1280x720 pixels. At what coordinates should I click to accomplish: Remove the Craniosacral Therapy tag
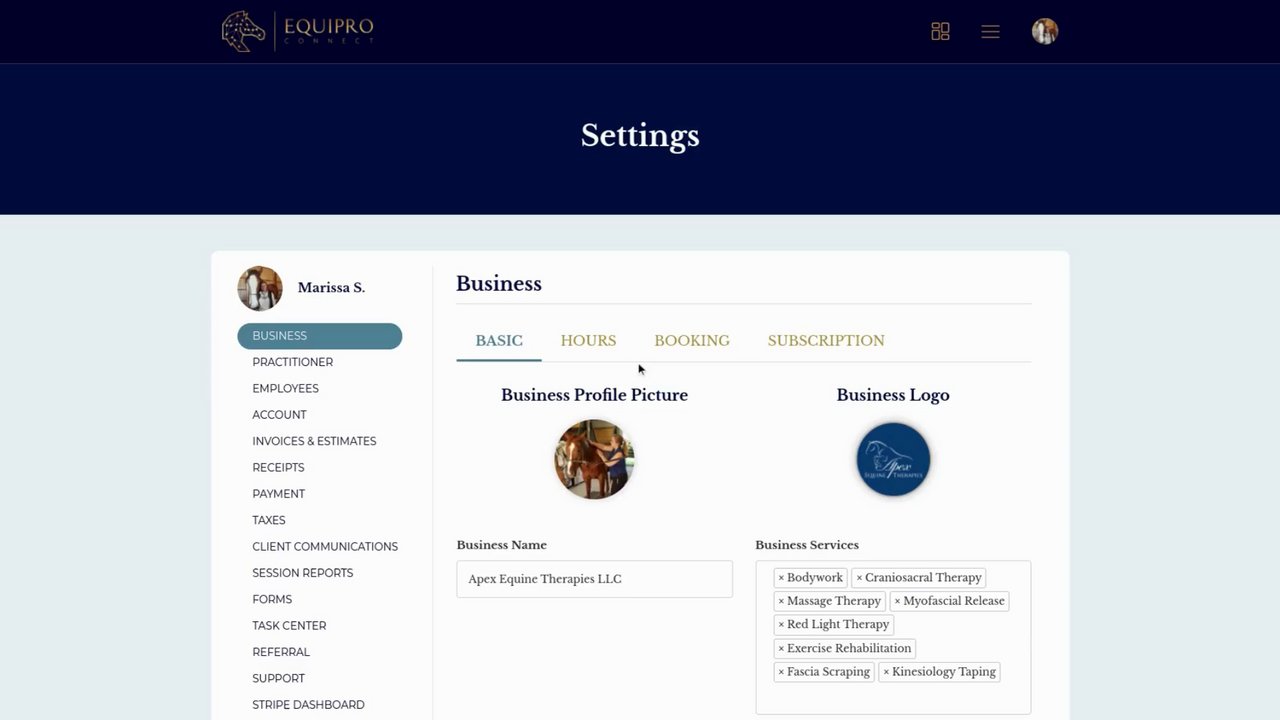pyautogui.click(x=859, y=578)
